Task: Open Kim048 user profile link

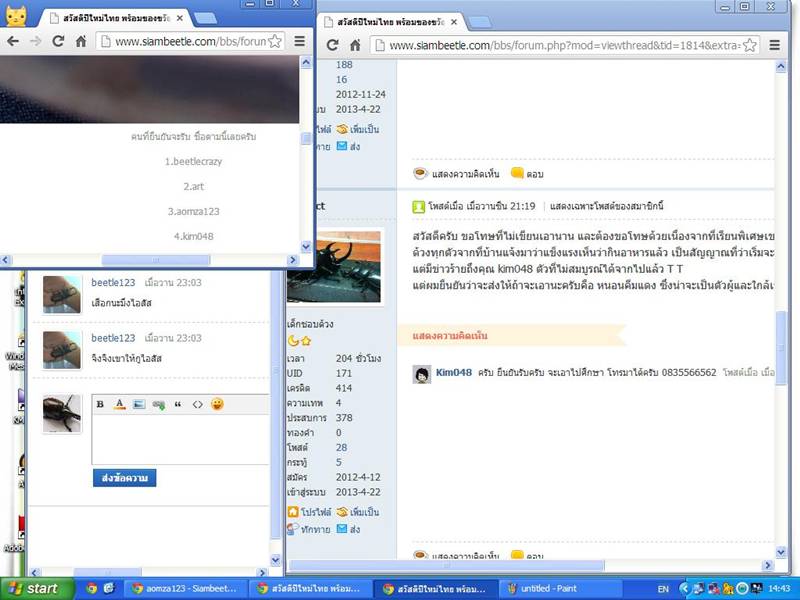Action: (453, 372)
